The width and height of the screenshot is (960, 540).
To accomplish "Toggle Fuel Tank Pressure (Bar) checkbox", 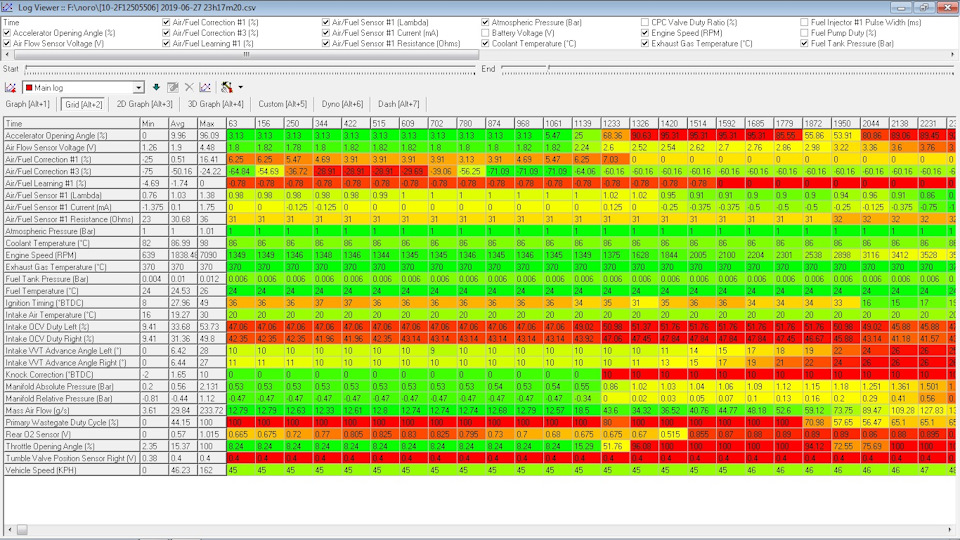I will tap(804, 43).
